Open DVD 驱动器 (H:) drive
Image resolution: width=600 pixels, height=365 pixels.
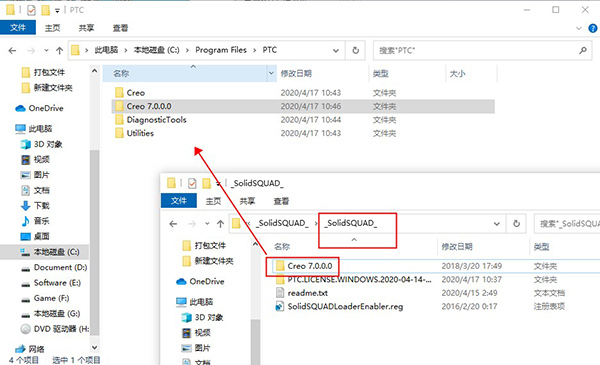click(55, 329)
